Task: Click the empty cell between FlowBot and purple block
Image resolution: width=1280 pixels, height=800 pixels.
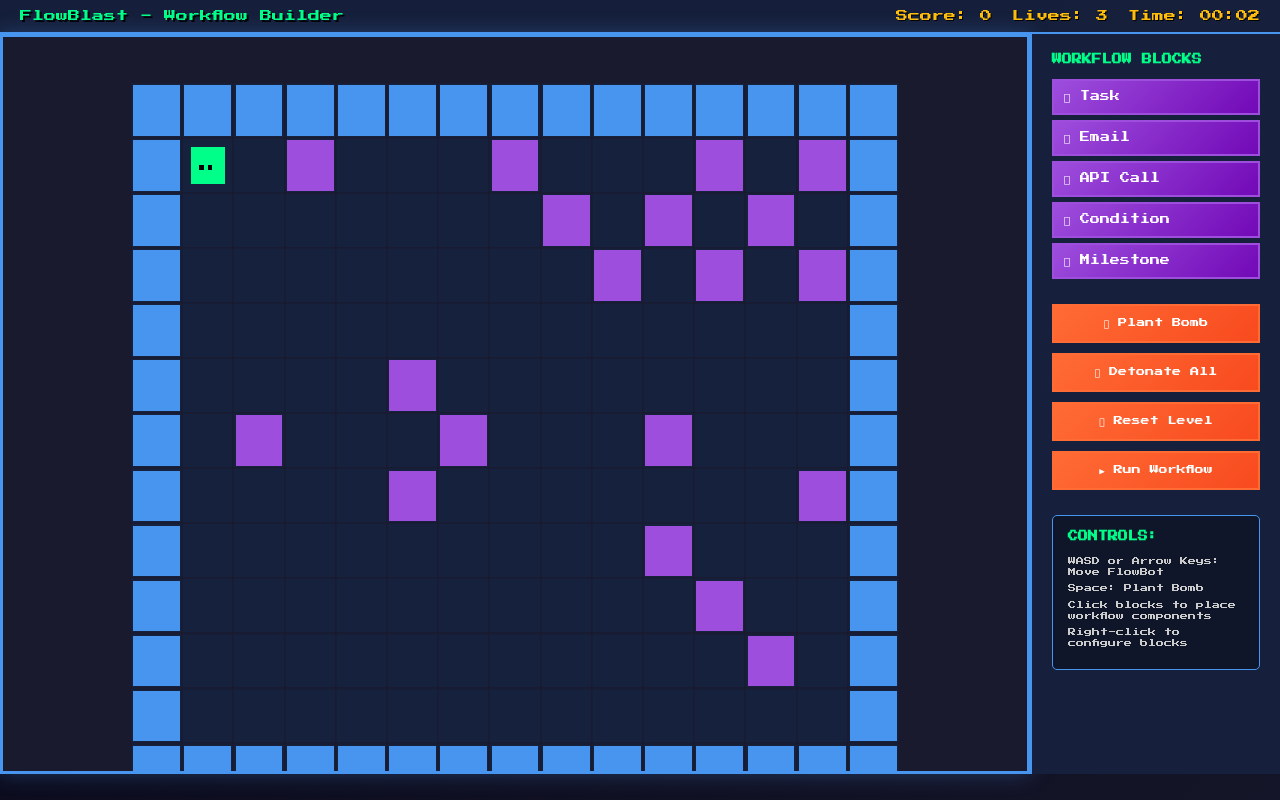Action: [x=259, y=166]
